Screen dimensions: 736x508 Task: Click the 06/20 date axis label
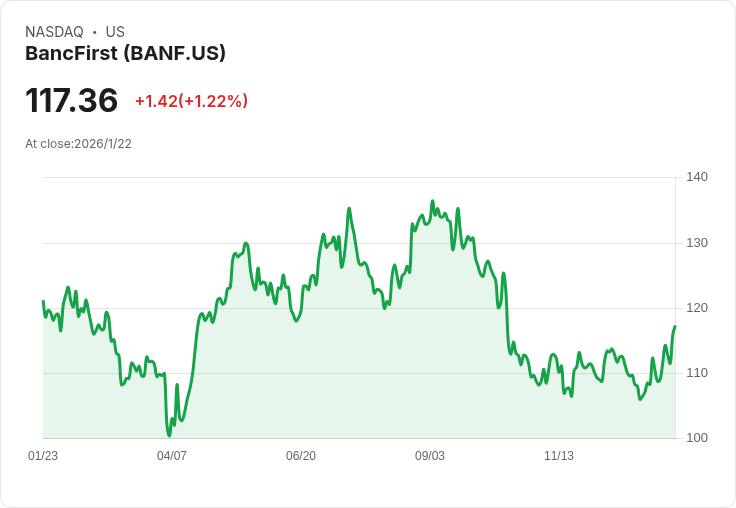click(x=301, y=456)
